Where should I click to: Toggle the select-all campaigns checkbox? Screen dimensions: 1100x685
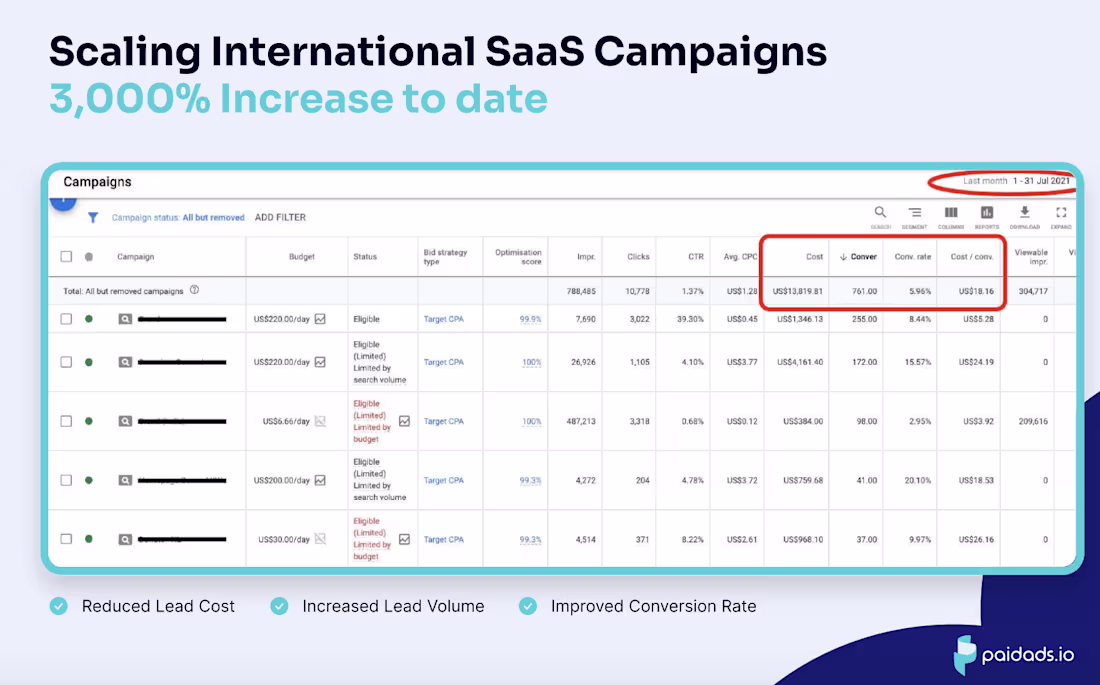click(x=66, y=256)
